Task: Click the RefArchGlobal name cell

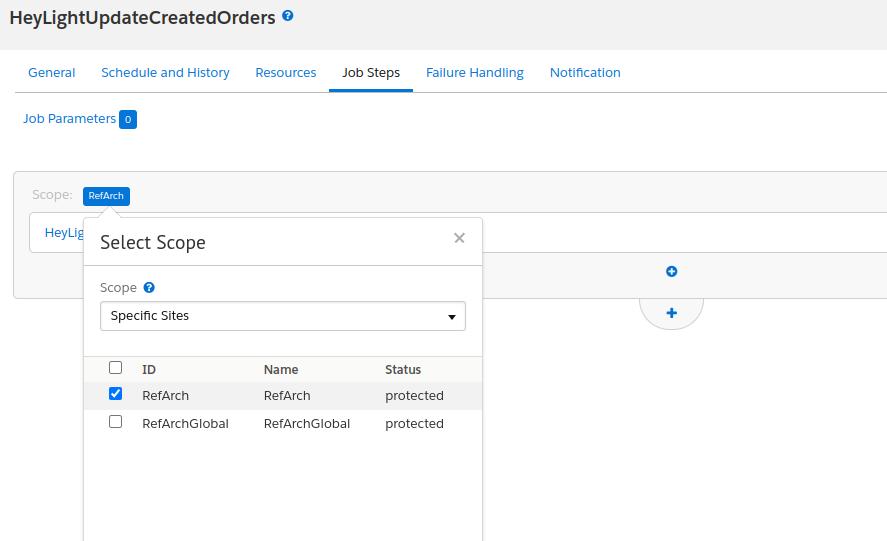Action: 307,423
